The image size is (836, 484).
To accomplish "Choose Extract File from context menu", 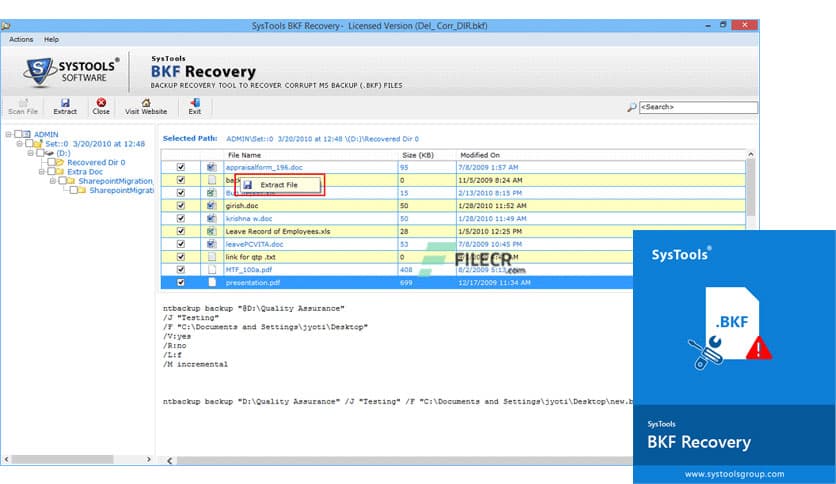I will (x=279, y=185).
